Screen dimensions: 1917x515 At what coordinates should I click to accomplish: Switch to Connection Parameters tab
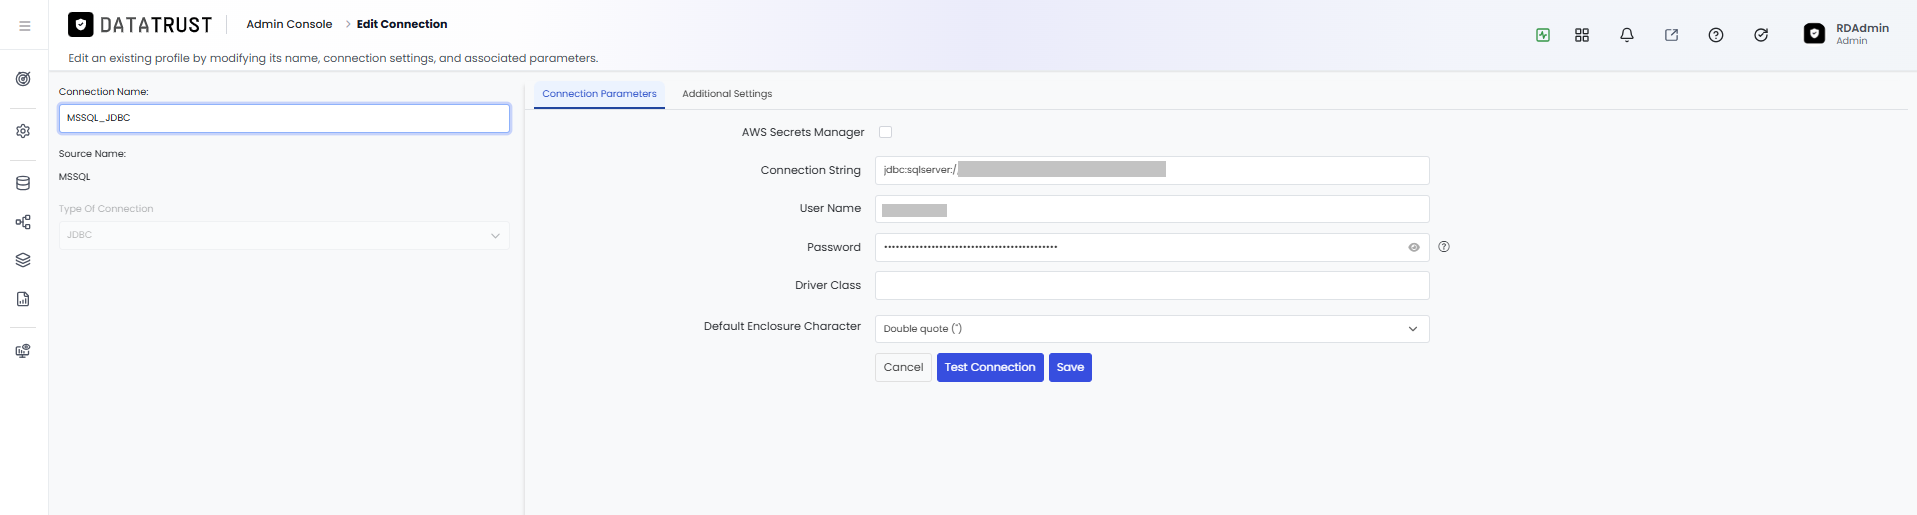pyautogui.click(x=599, y=94)
